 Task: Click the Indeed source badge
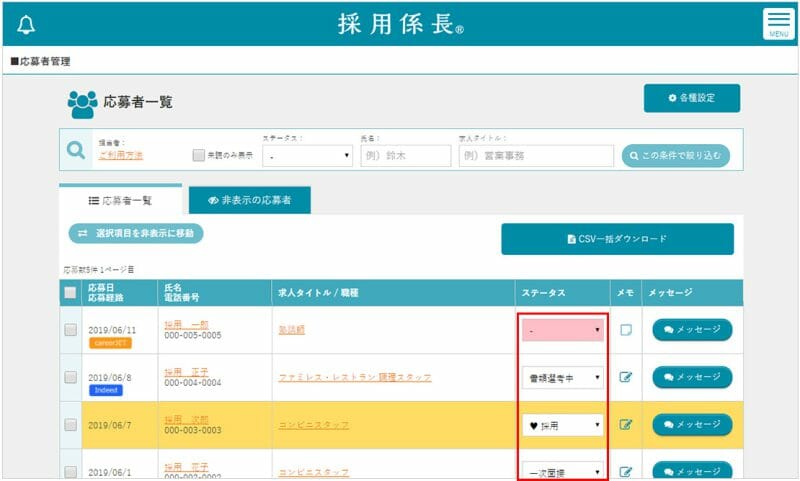pos(106,390)
